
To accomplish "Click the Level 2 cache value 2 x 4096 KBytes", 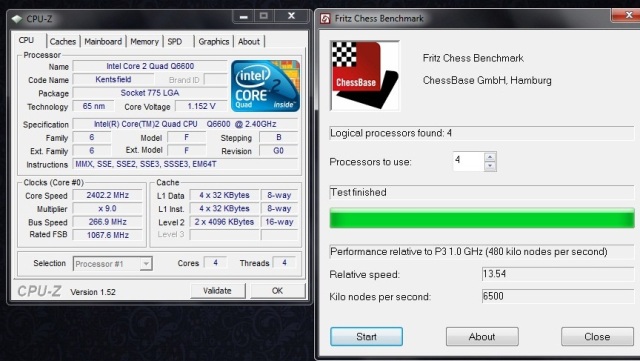I will (224, 222).
